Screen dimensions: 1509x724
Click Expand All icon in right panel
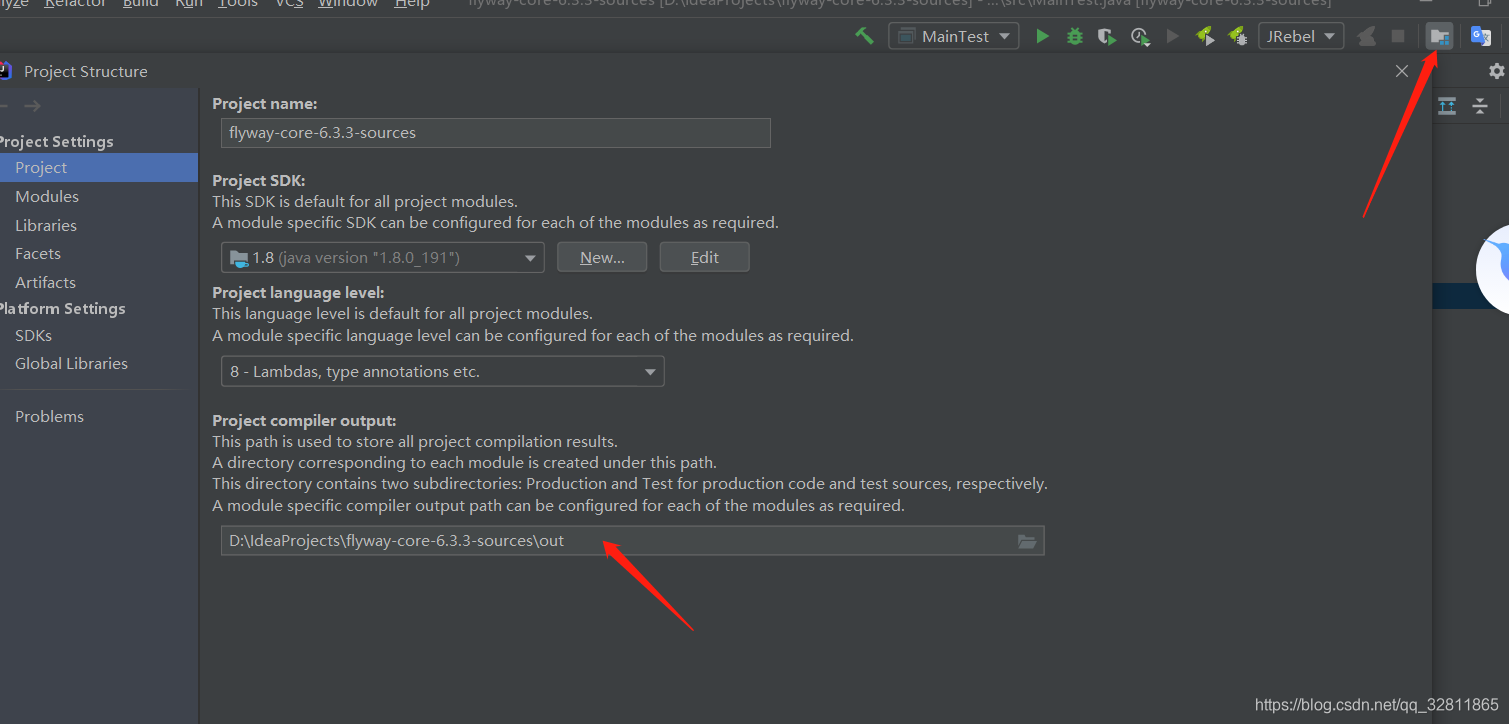1447,106
